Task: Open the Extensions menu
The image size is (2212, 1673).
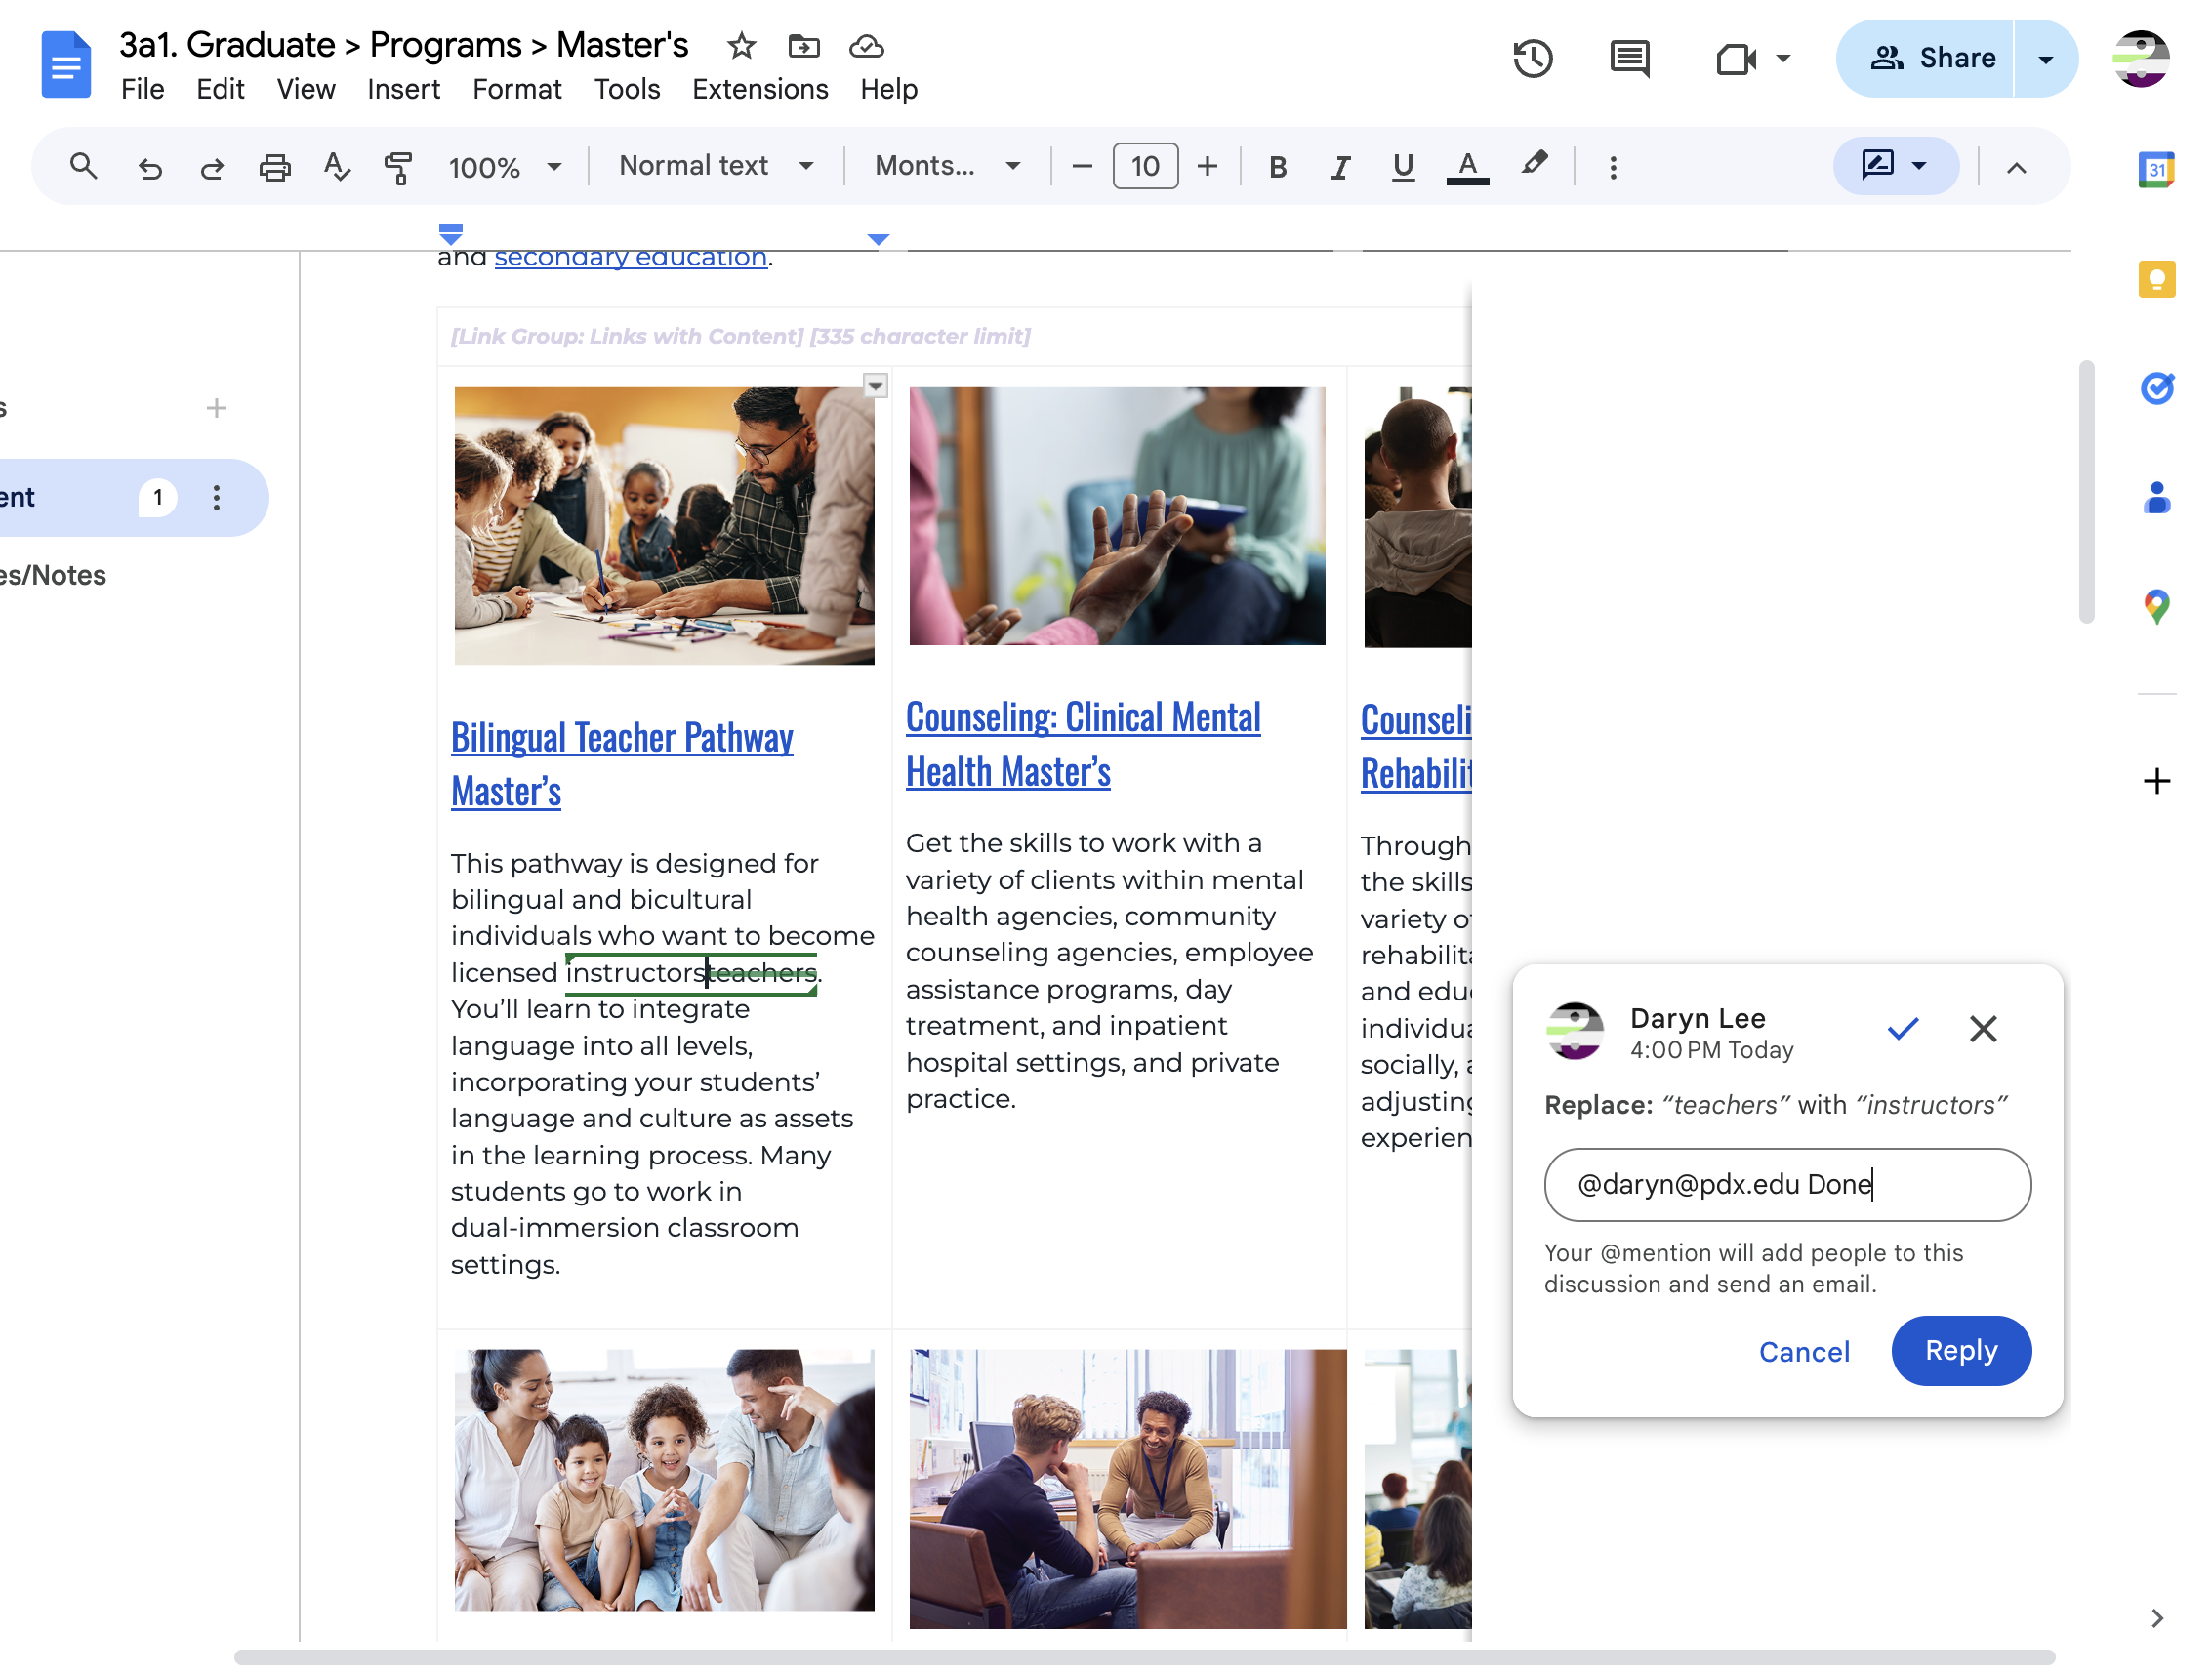Action: click(x=760, y=89)
